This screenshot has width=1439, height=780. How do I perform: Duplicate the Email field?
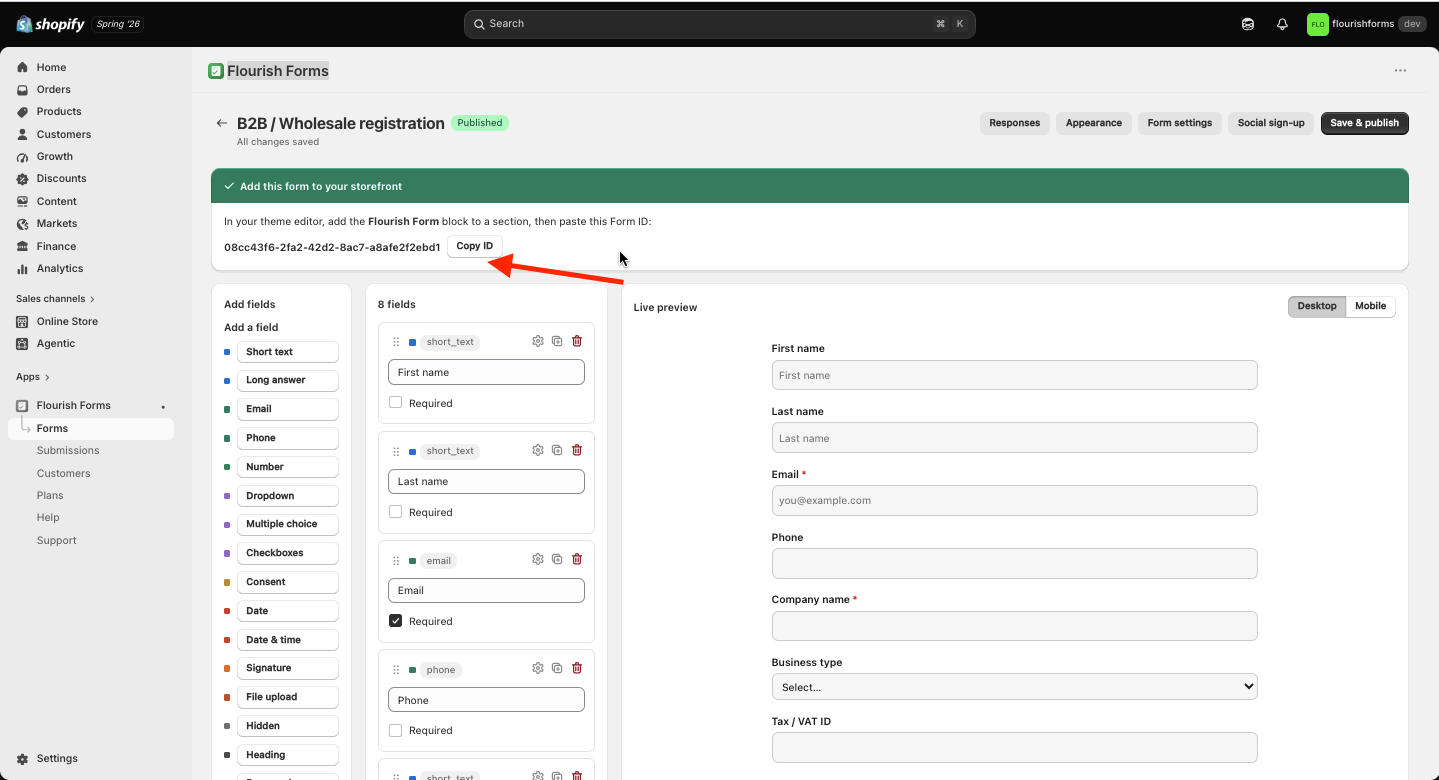coord(557,559)
